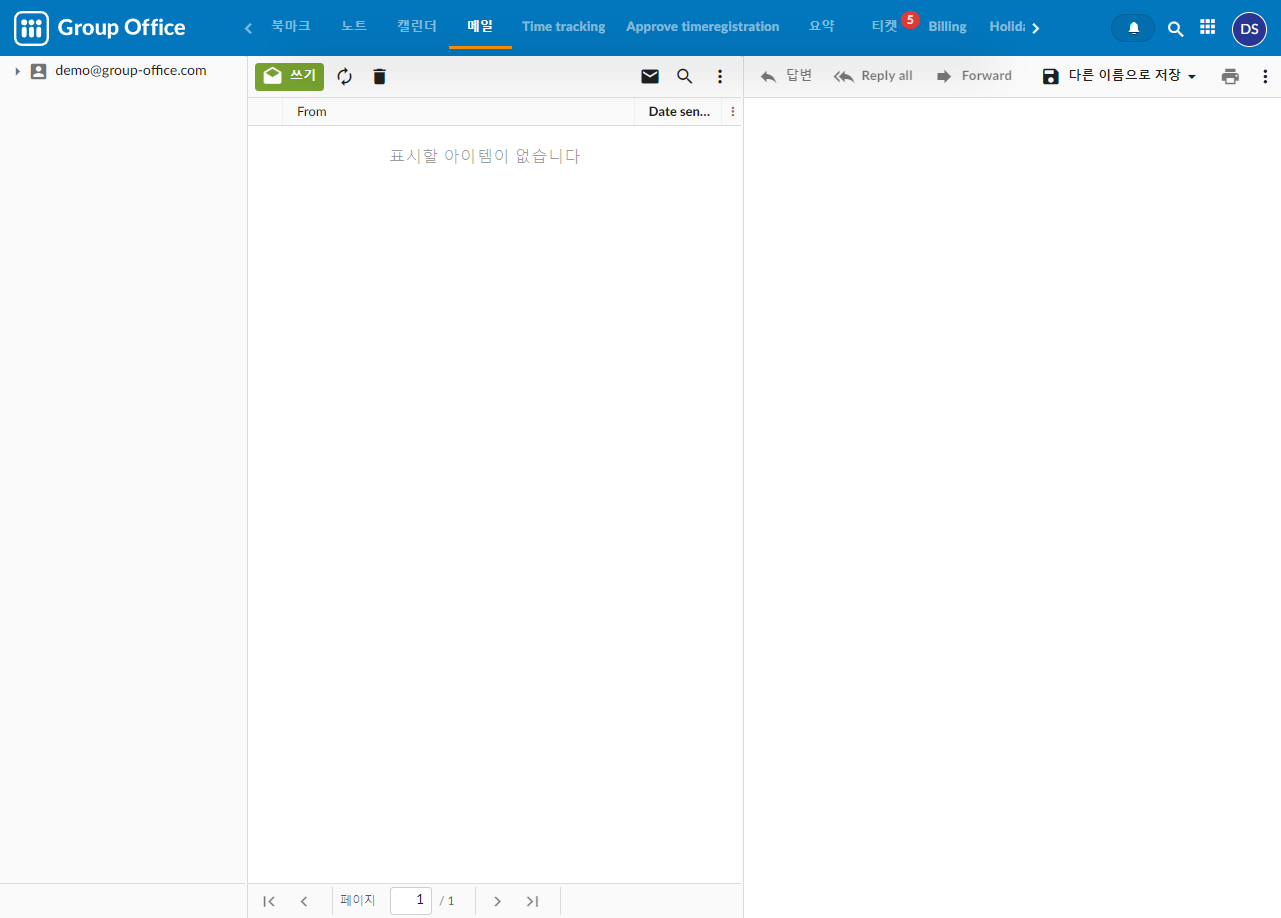Click the Reply all button
1281x918 pixels.
pos(873,76)
